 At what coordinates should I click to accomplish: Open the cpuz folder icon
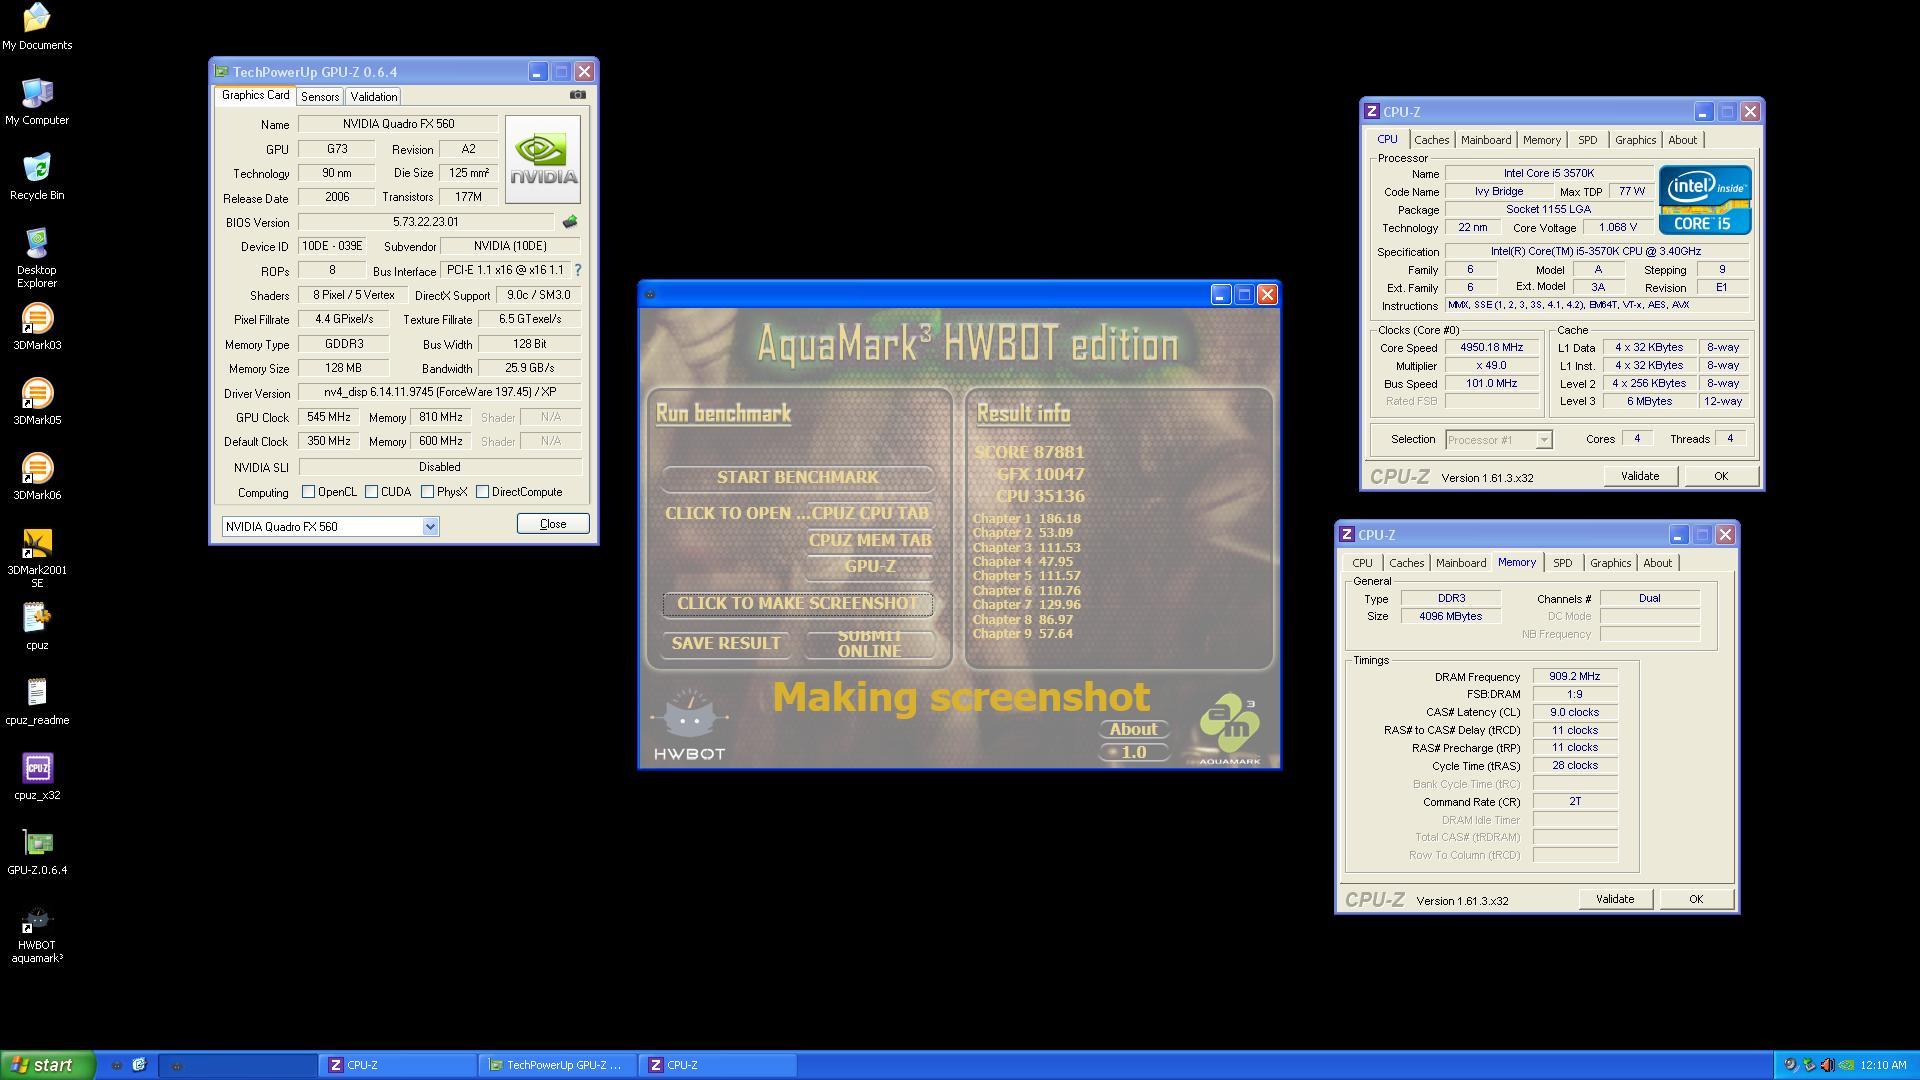[37, 626]
